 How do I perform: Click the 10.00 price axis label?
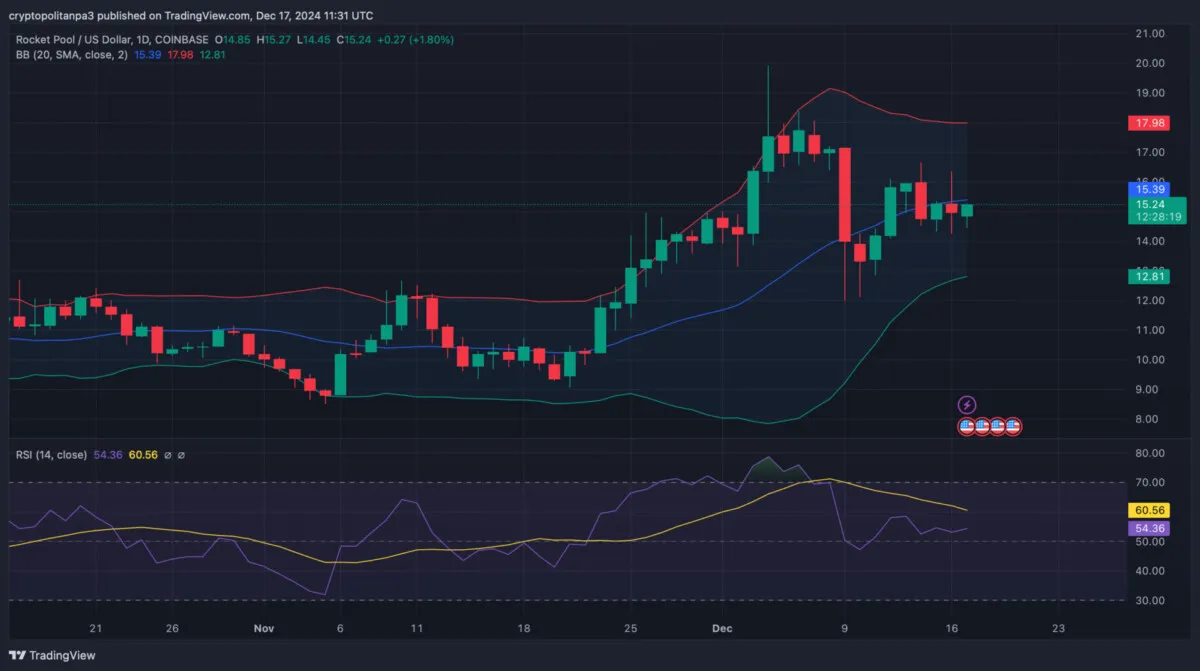(x=1150, y=360)
